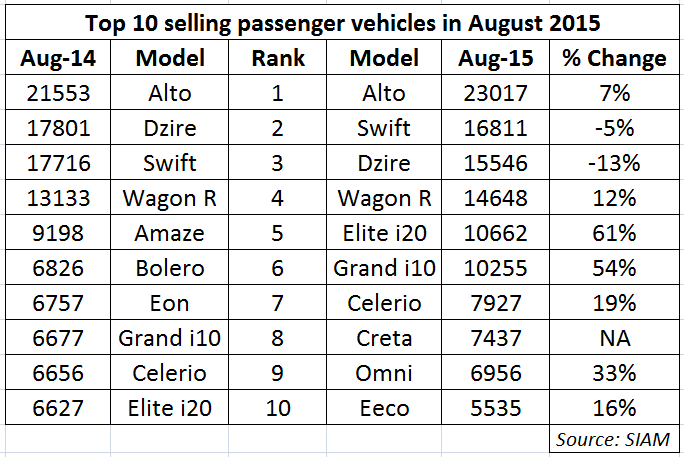The width and height of the screenshot is (684, 457).
Task: Click the % Change header cell
Action: pyautogui.click(x=613, y=58)
